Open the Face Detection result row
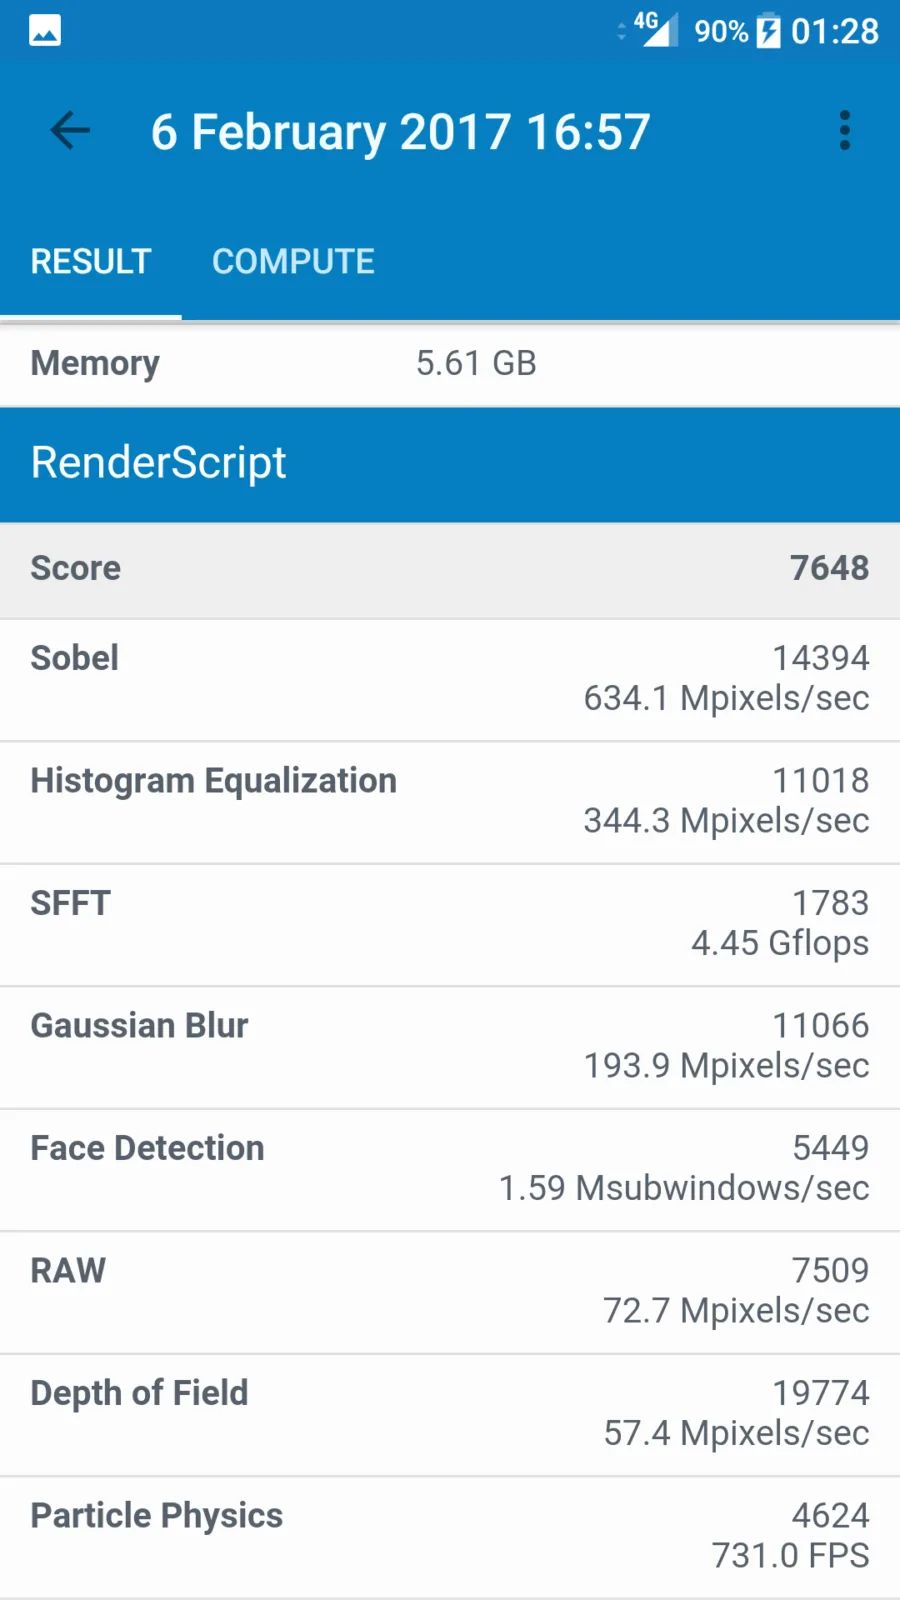900x1600 pixels. click(x=450, y=1170)
